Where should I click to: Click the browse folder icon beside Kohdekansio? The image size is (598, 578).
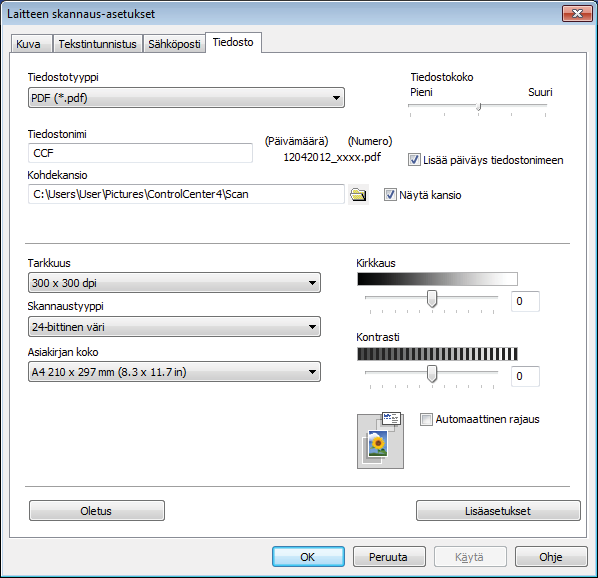[358, 195]
